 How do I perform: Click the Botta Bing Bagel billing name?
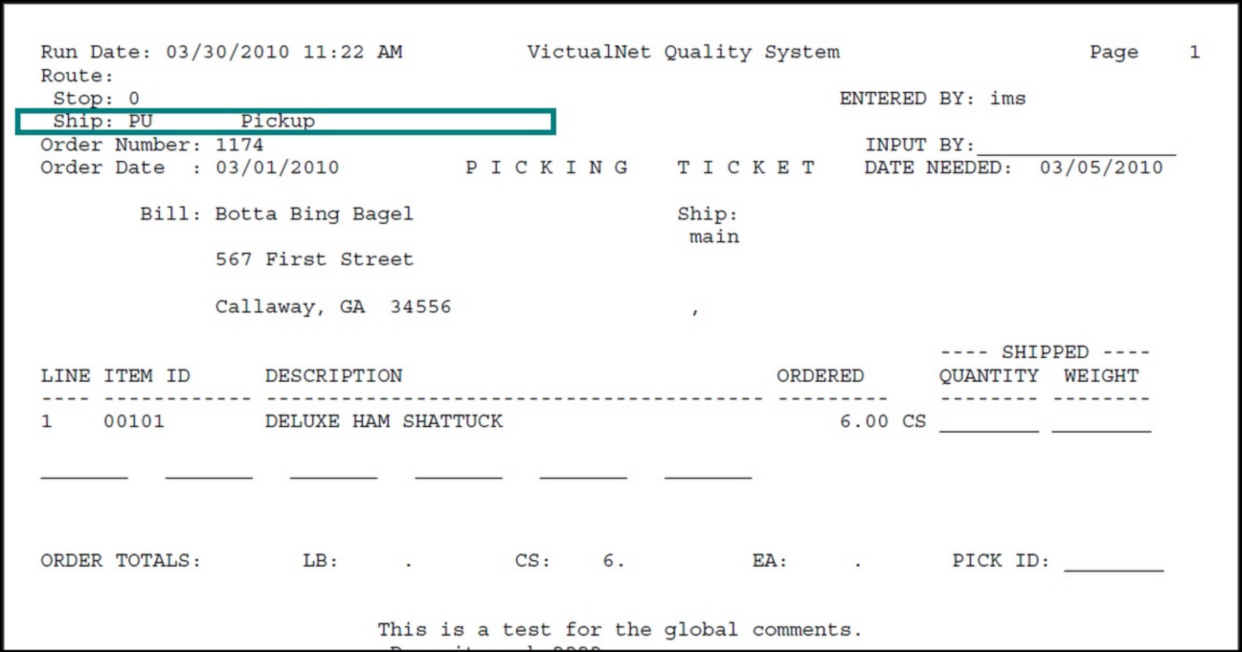314,214
